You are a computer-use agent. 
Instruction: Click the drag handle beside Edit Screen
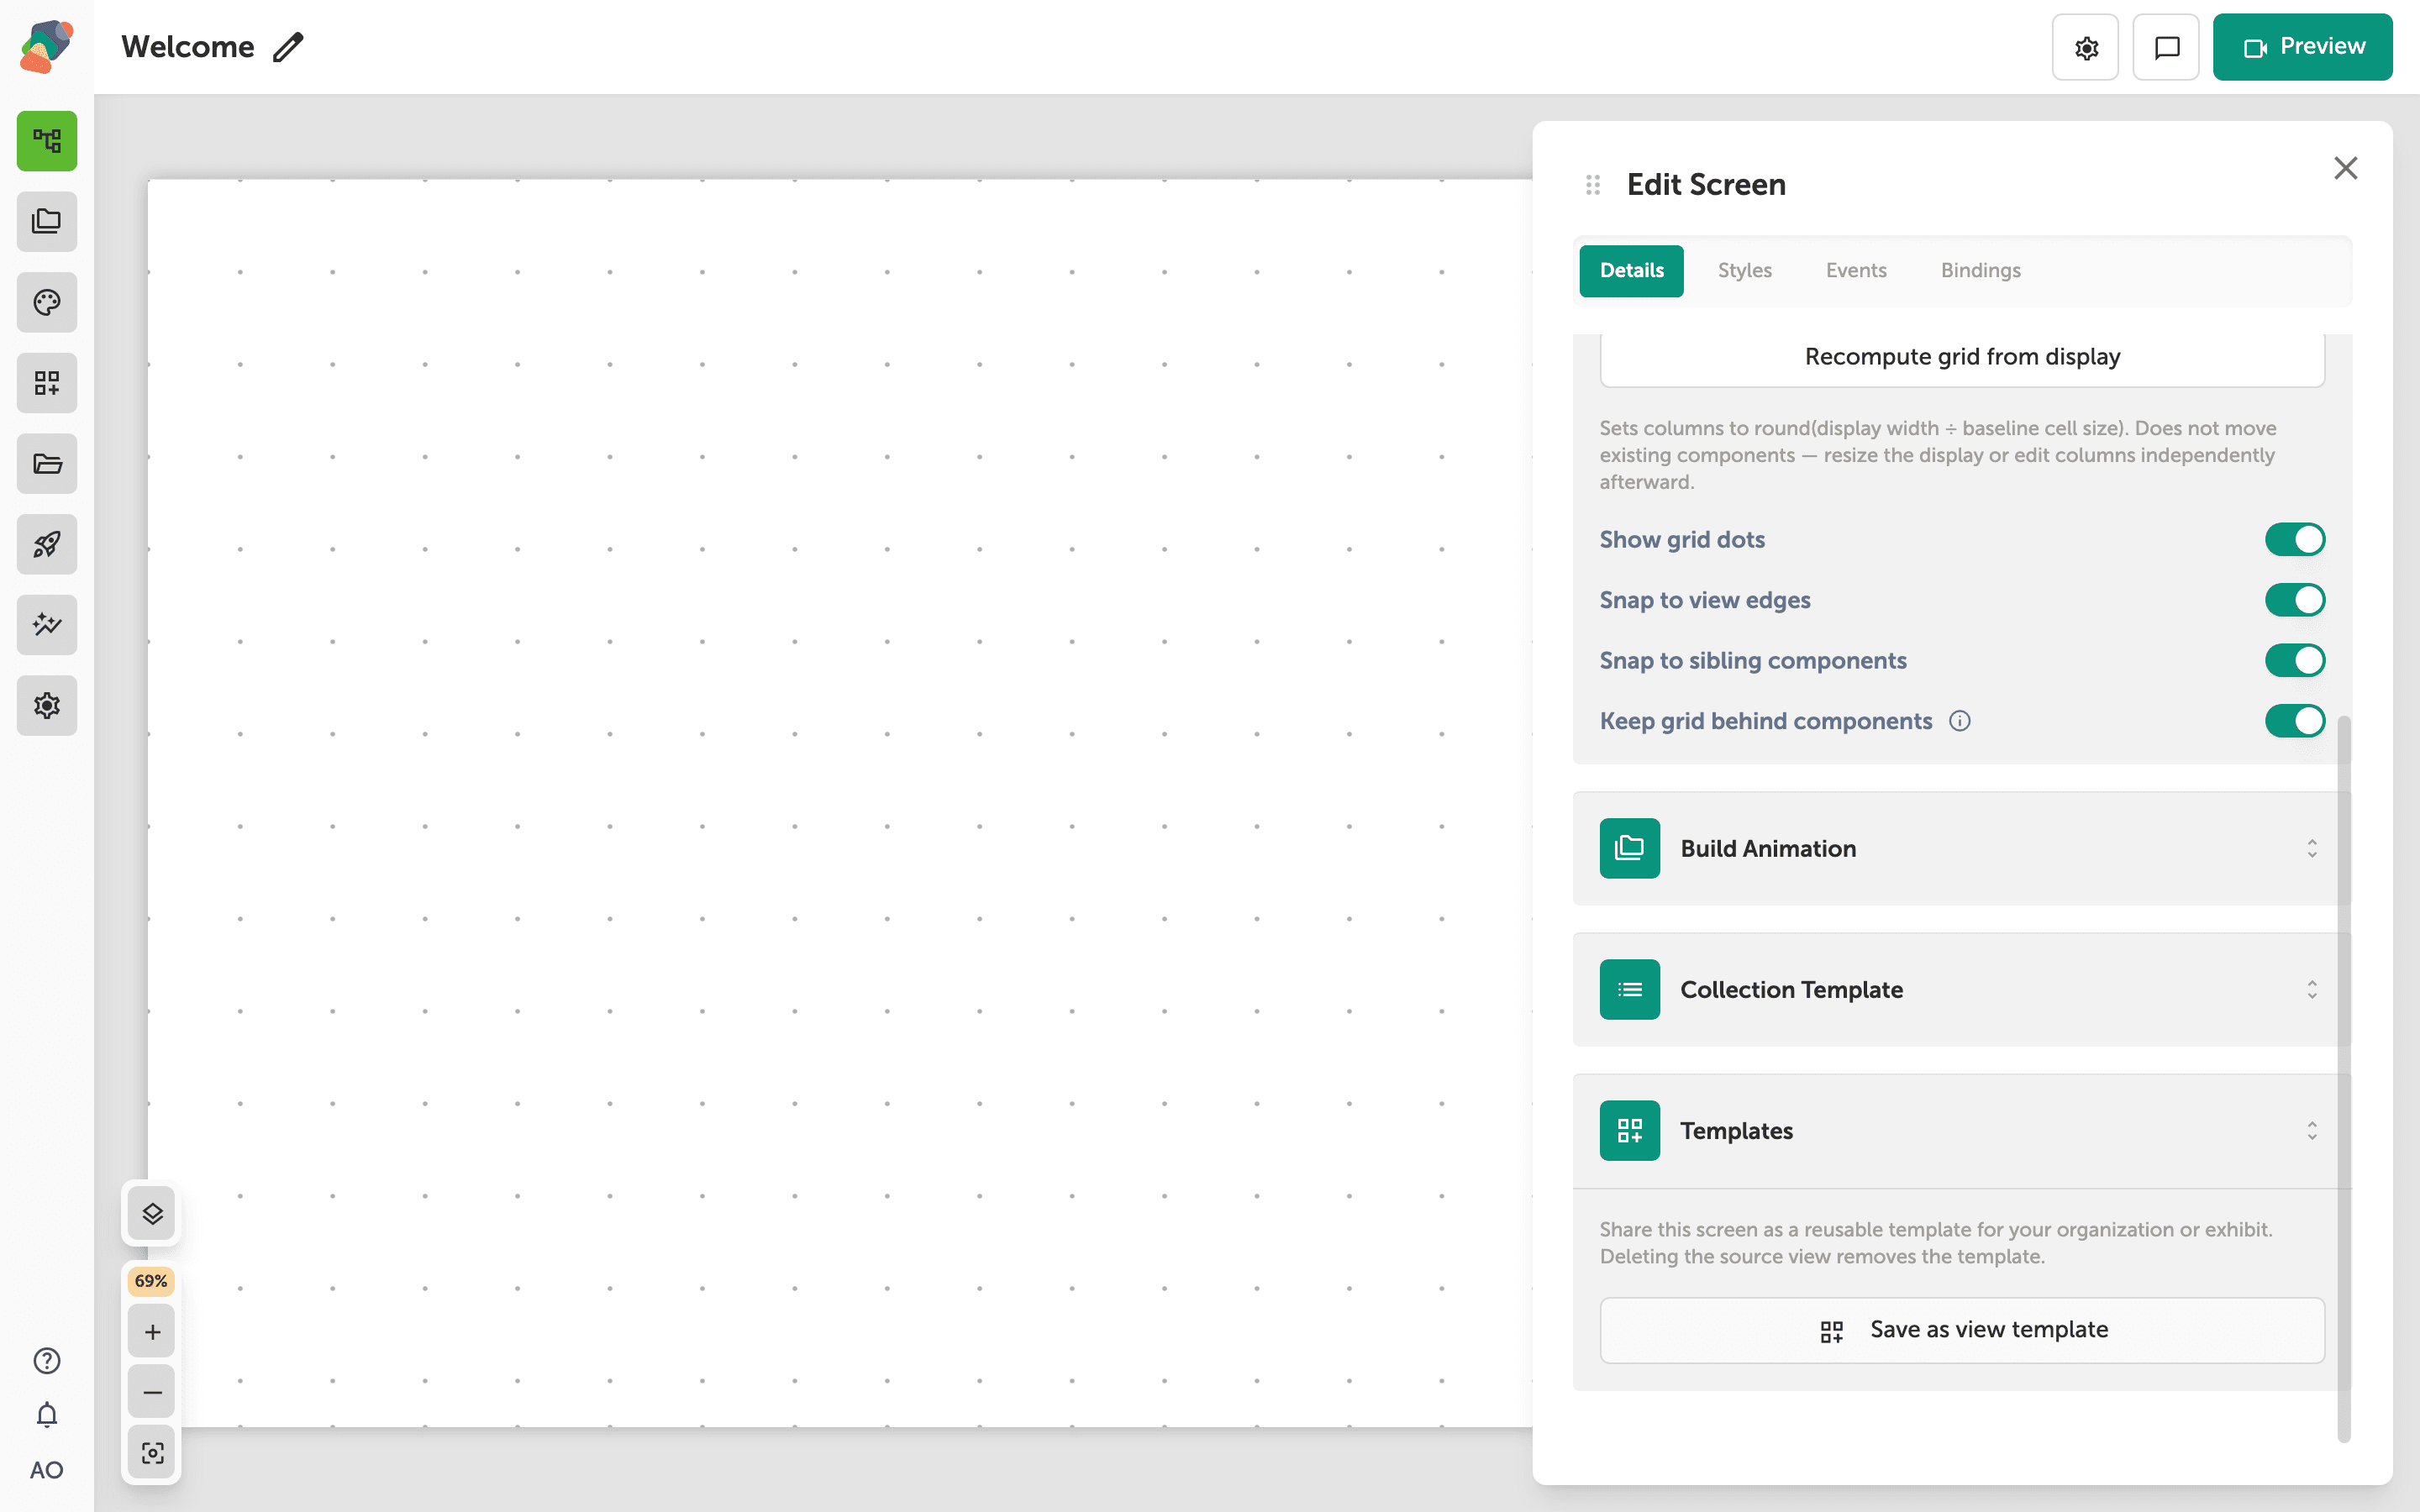[x=1593, y=185]
